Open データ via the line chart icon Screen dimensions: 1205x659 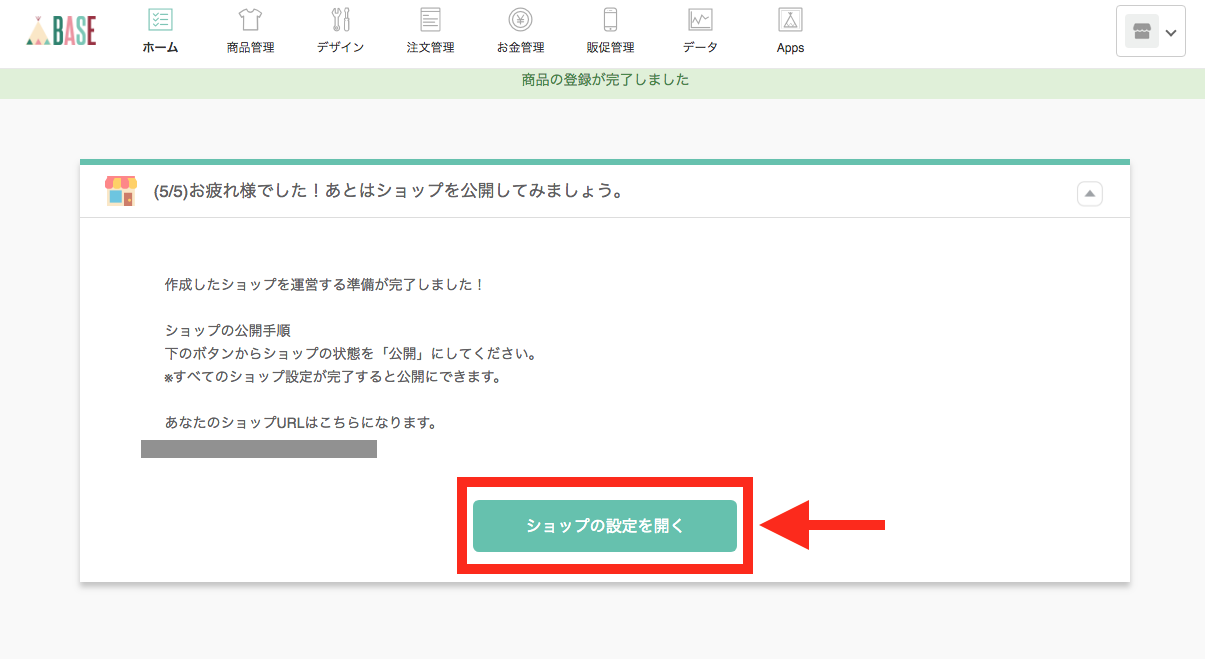click(x=700, y=19)
